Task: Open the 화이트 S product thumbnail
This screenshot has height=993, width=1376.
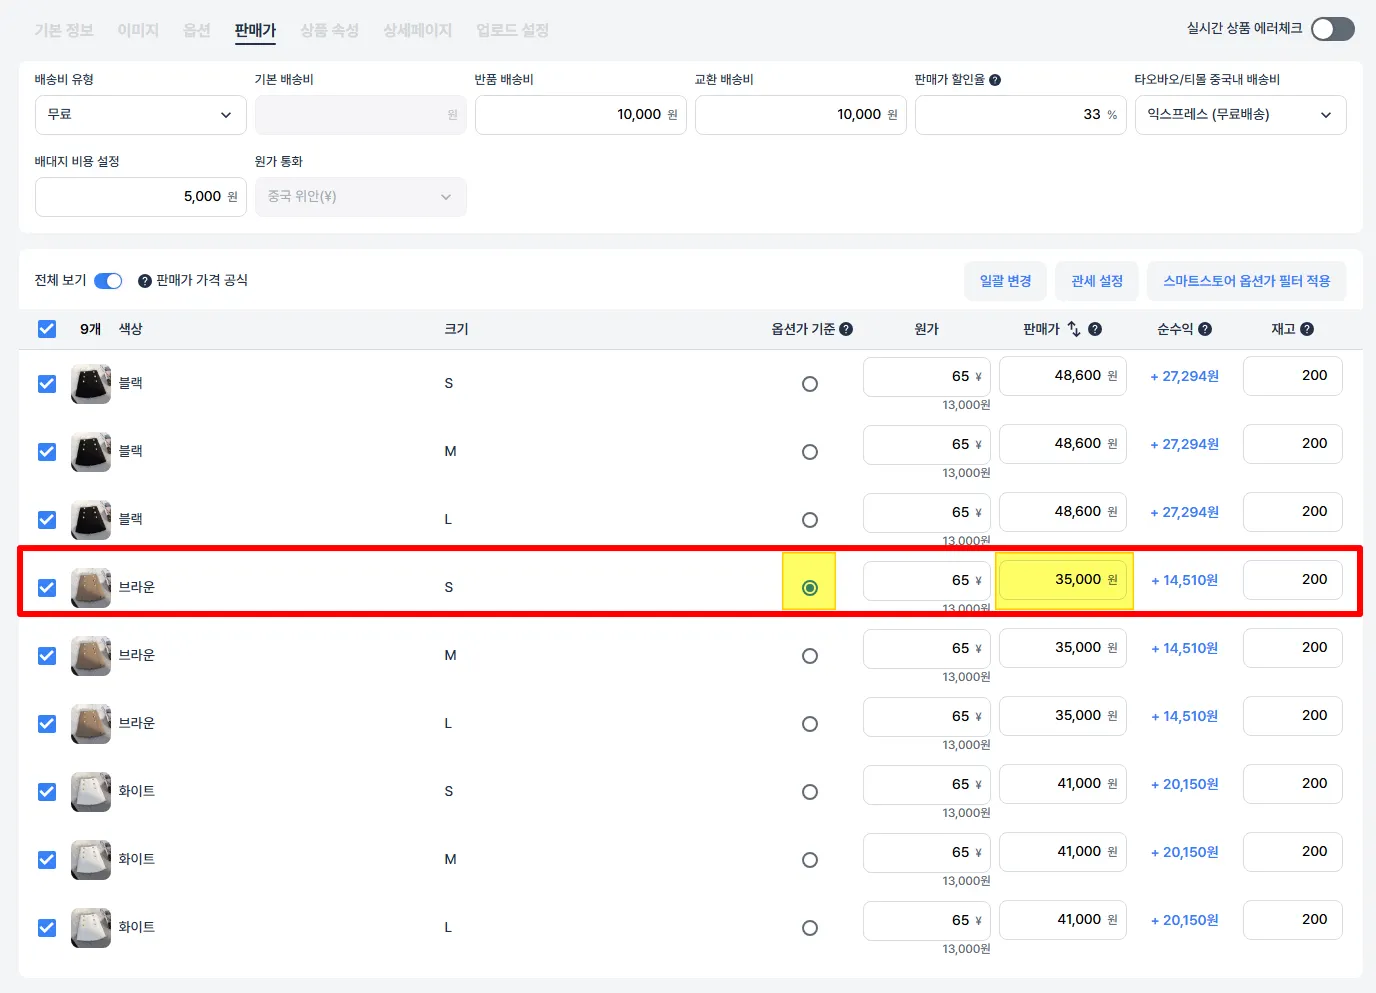Action: click(x=91, y=792)
